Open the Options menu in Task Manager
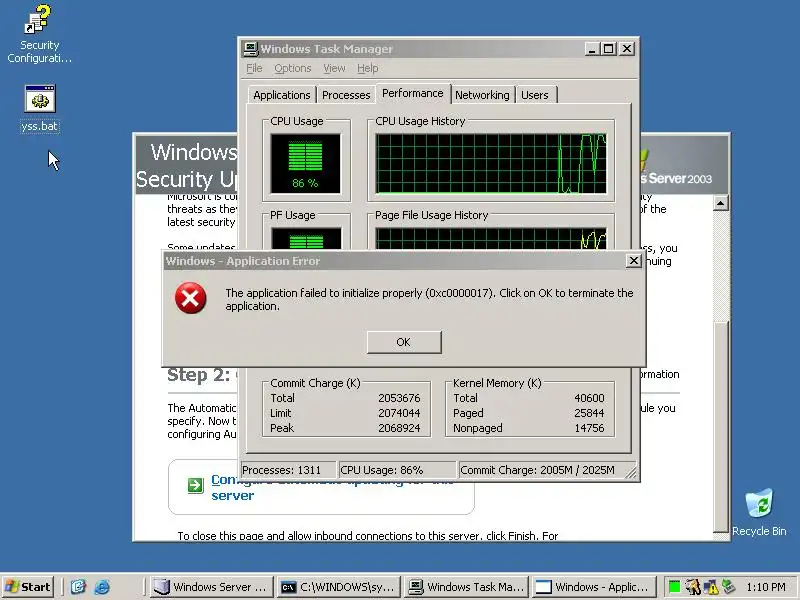Viewport: 800px width, 600px height. (293, 68)
